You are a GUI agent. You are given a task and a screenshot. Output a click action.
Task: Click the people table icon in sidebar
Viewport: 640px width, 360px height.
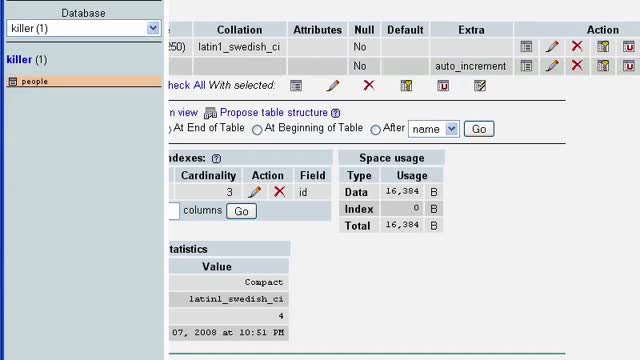tap(13, 82)
